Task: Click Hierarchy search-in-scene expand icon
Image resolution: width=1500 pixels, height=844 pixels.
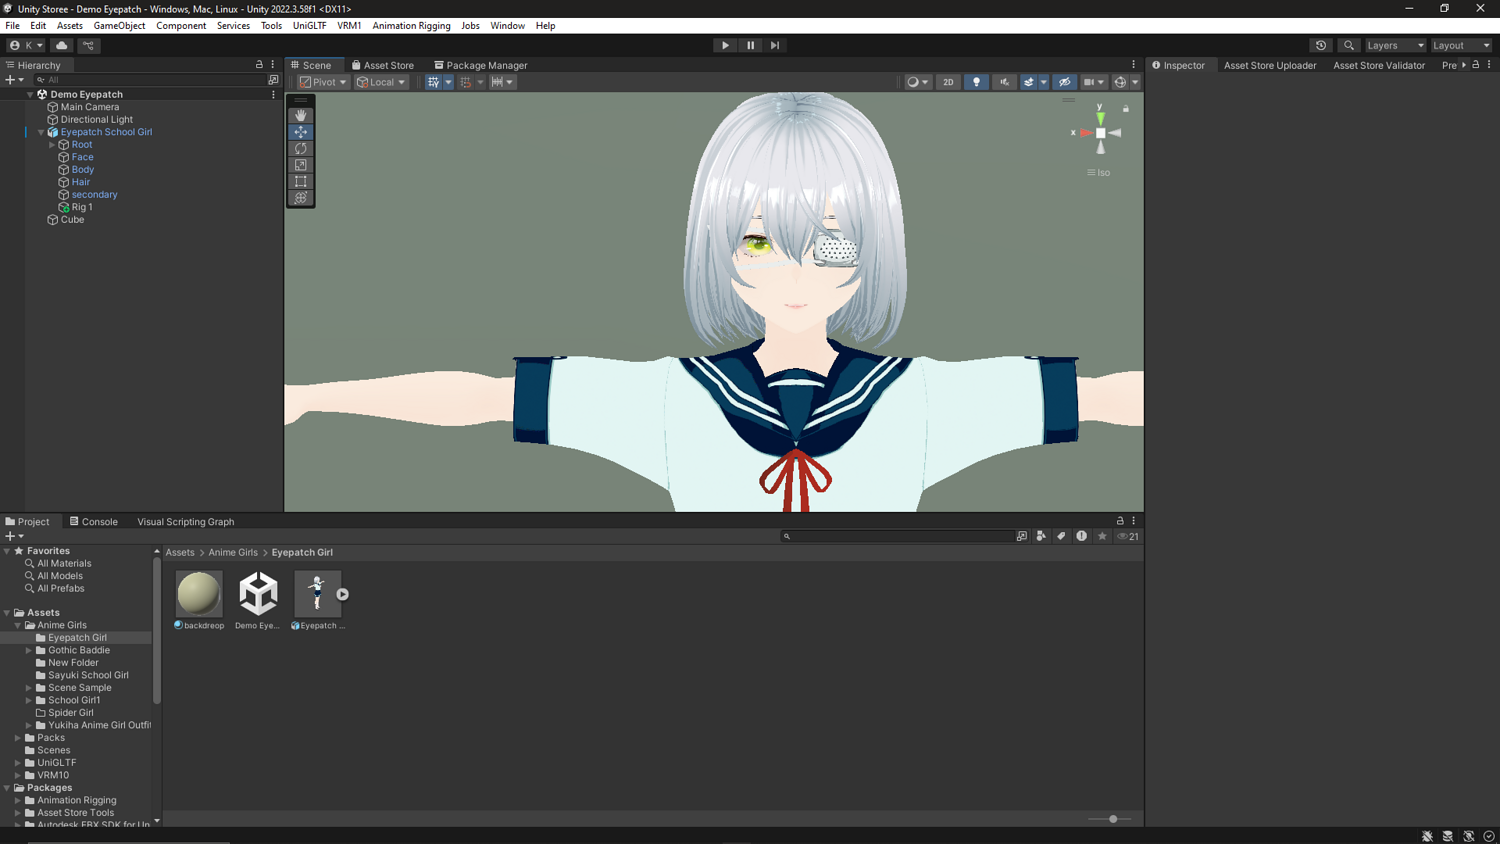Action: (x=273, y=80)
